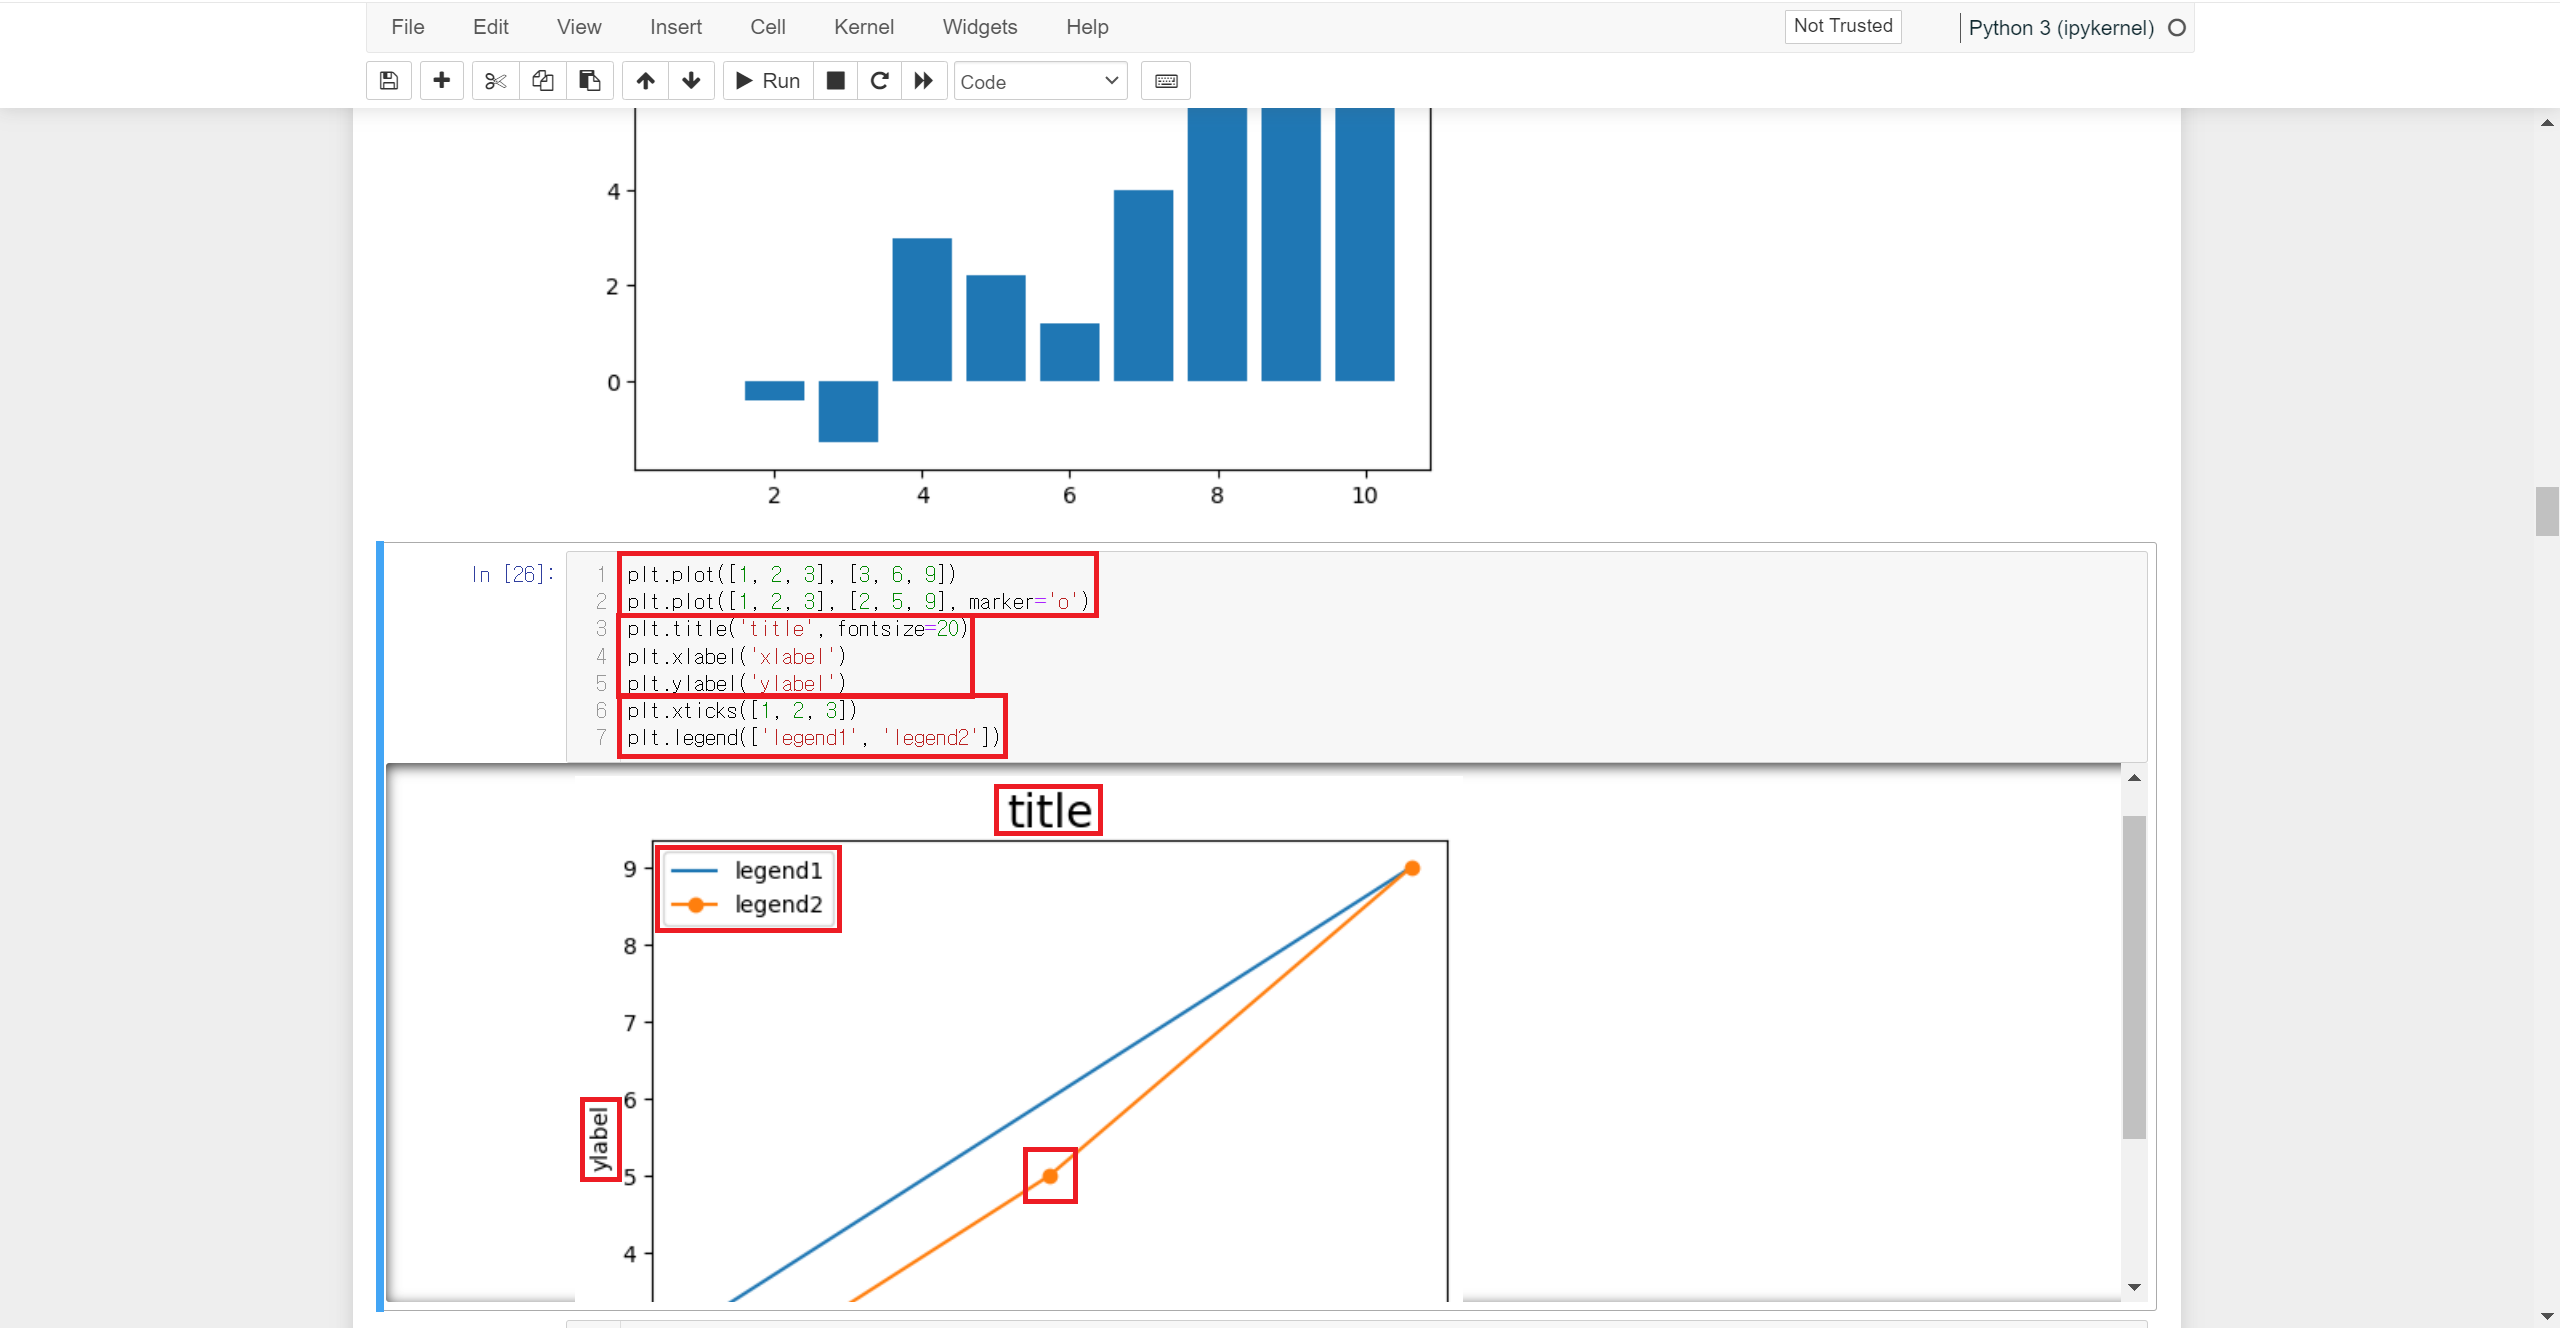Image resolution: width=2560 pixels, height=1328 pixels.
Task: Move selected cell down arrow
Action: coord(691,81)
